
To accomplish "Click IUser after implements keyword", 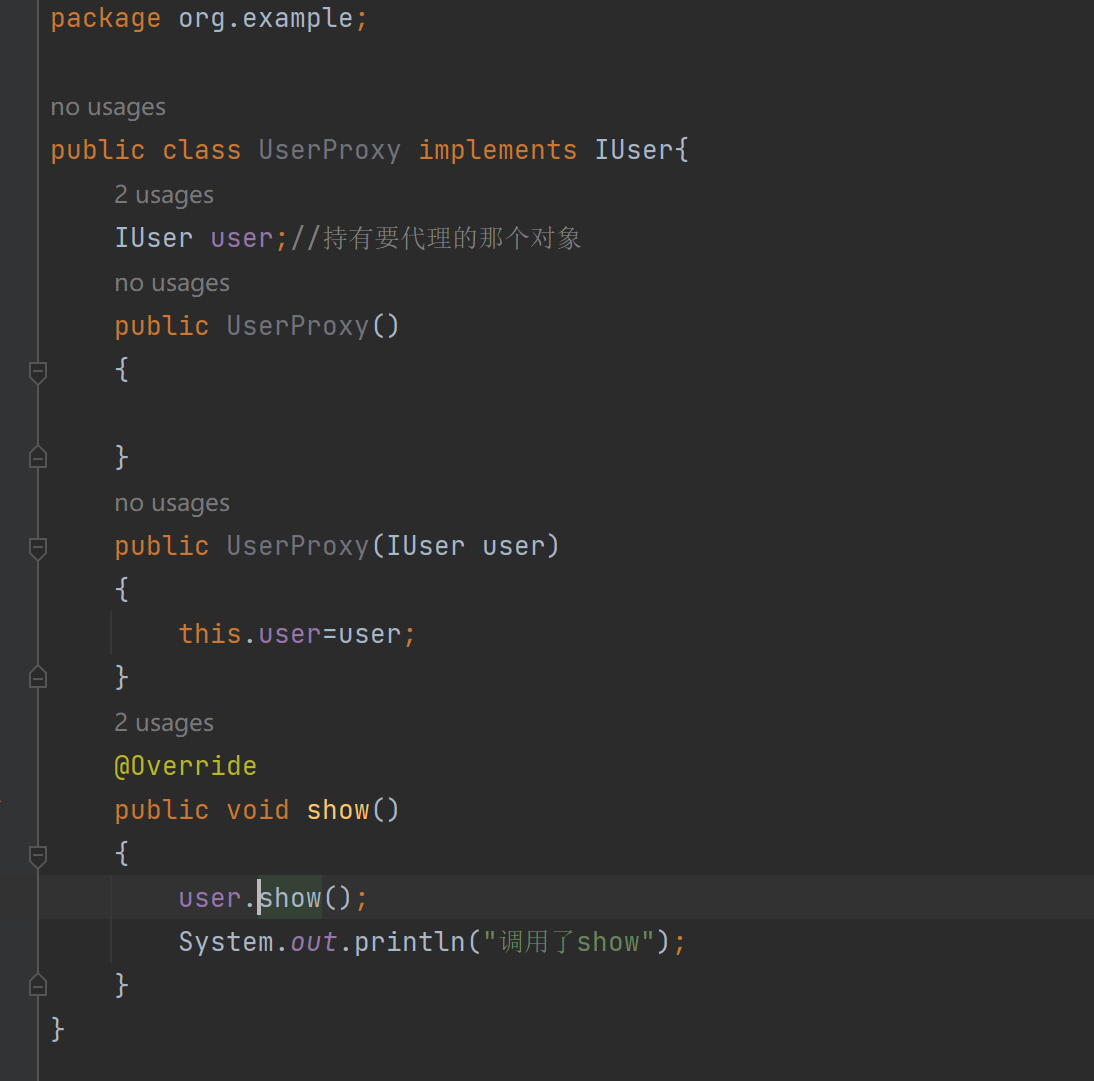I will 634,150.
